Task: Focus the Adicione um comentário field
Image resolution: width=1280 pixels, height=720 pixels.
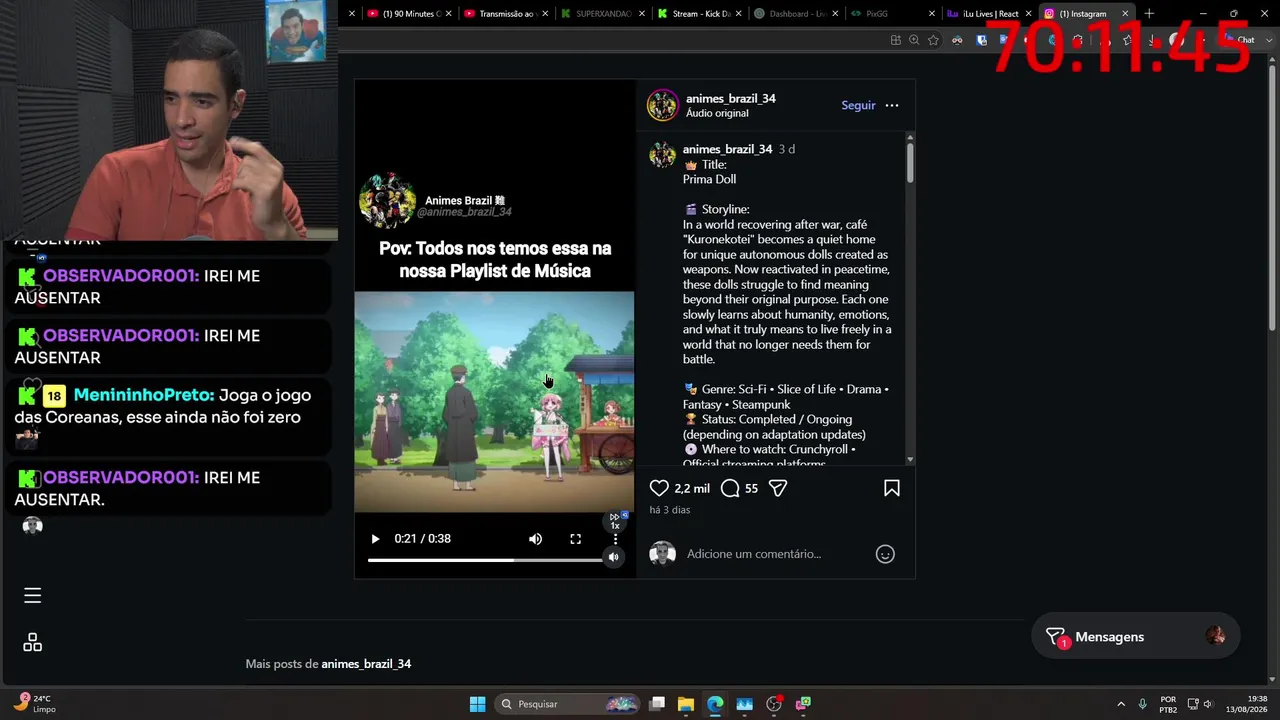Action: click(x=754, y=554)
